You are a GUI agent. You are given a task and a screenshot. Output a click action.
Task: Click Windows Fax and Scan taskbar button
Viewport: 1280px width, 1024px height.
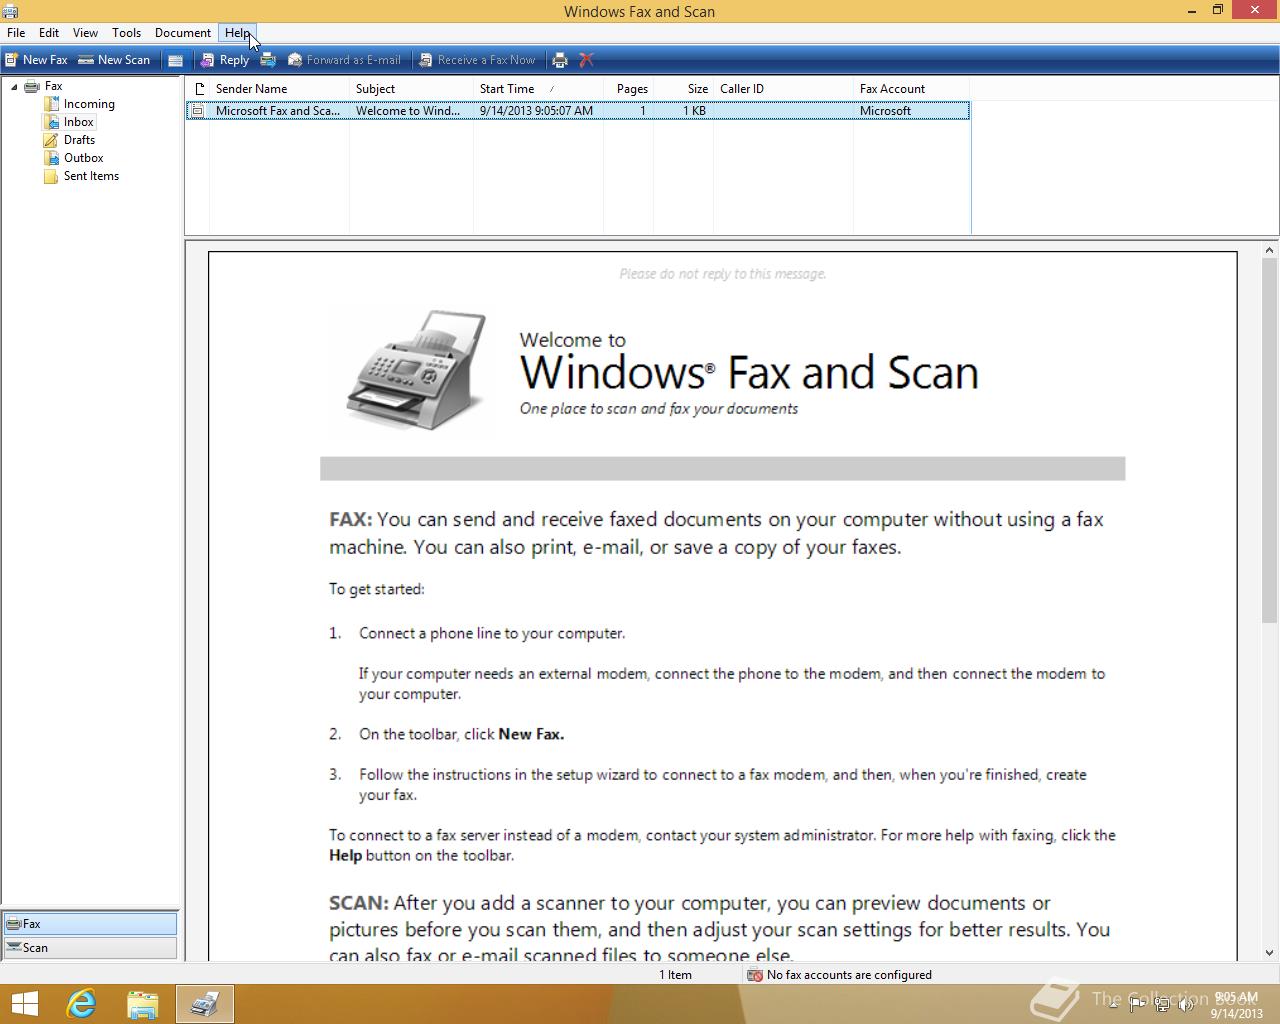(205, 1004)
